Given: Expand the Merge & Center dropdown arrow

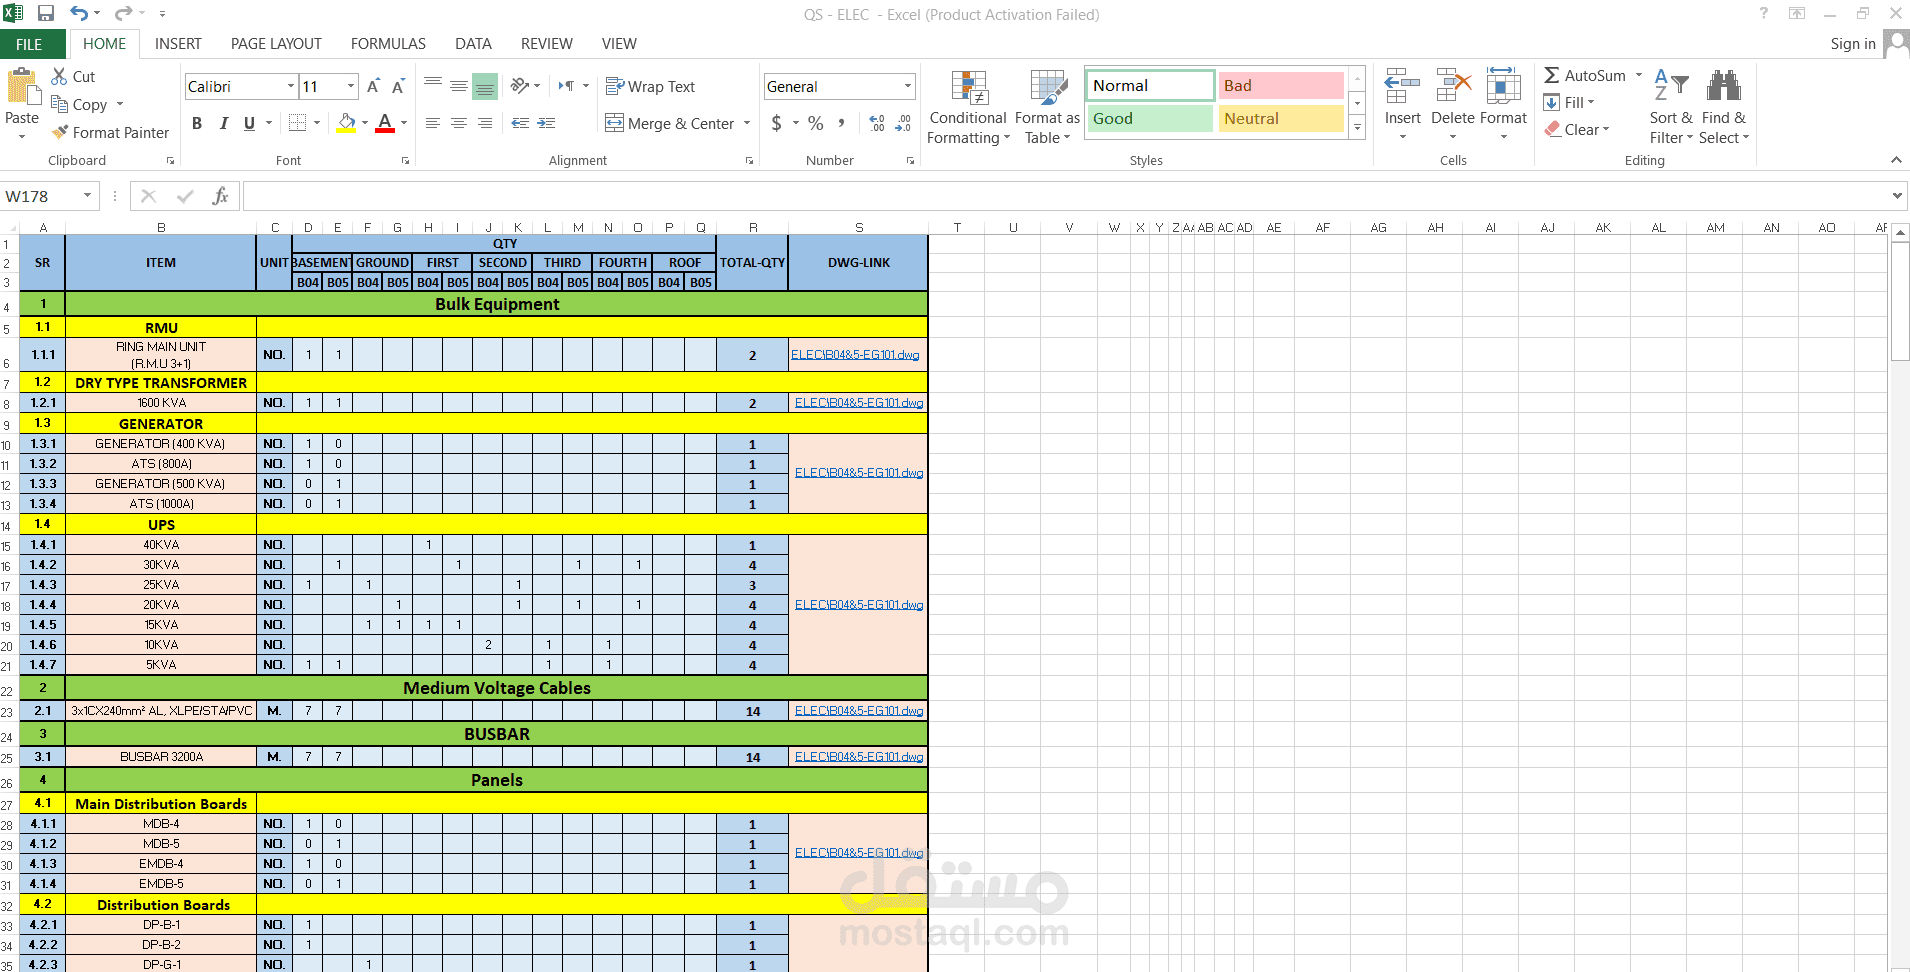Looking at the screenshot, I should click(747, 123).
